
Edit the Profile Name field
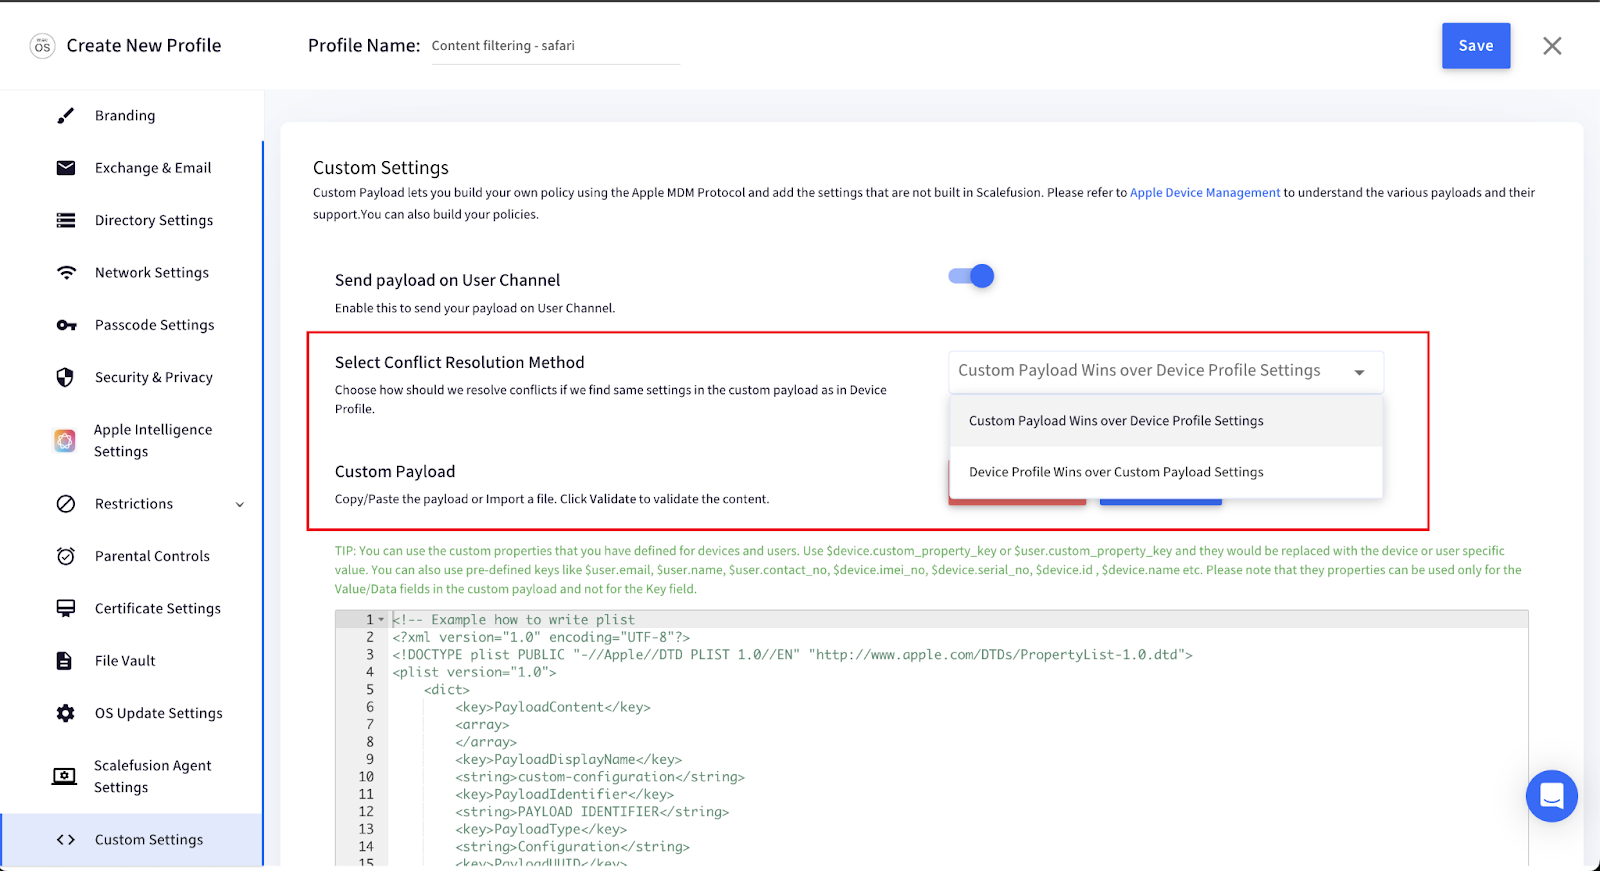[555, 46]
